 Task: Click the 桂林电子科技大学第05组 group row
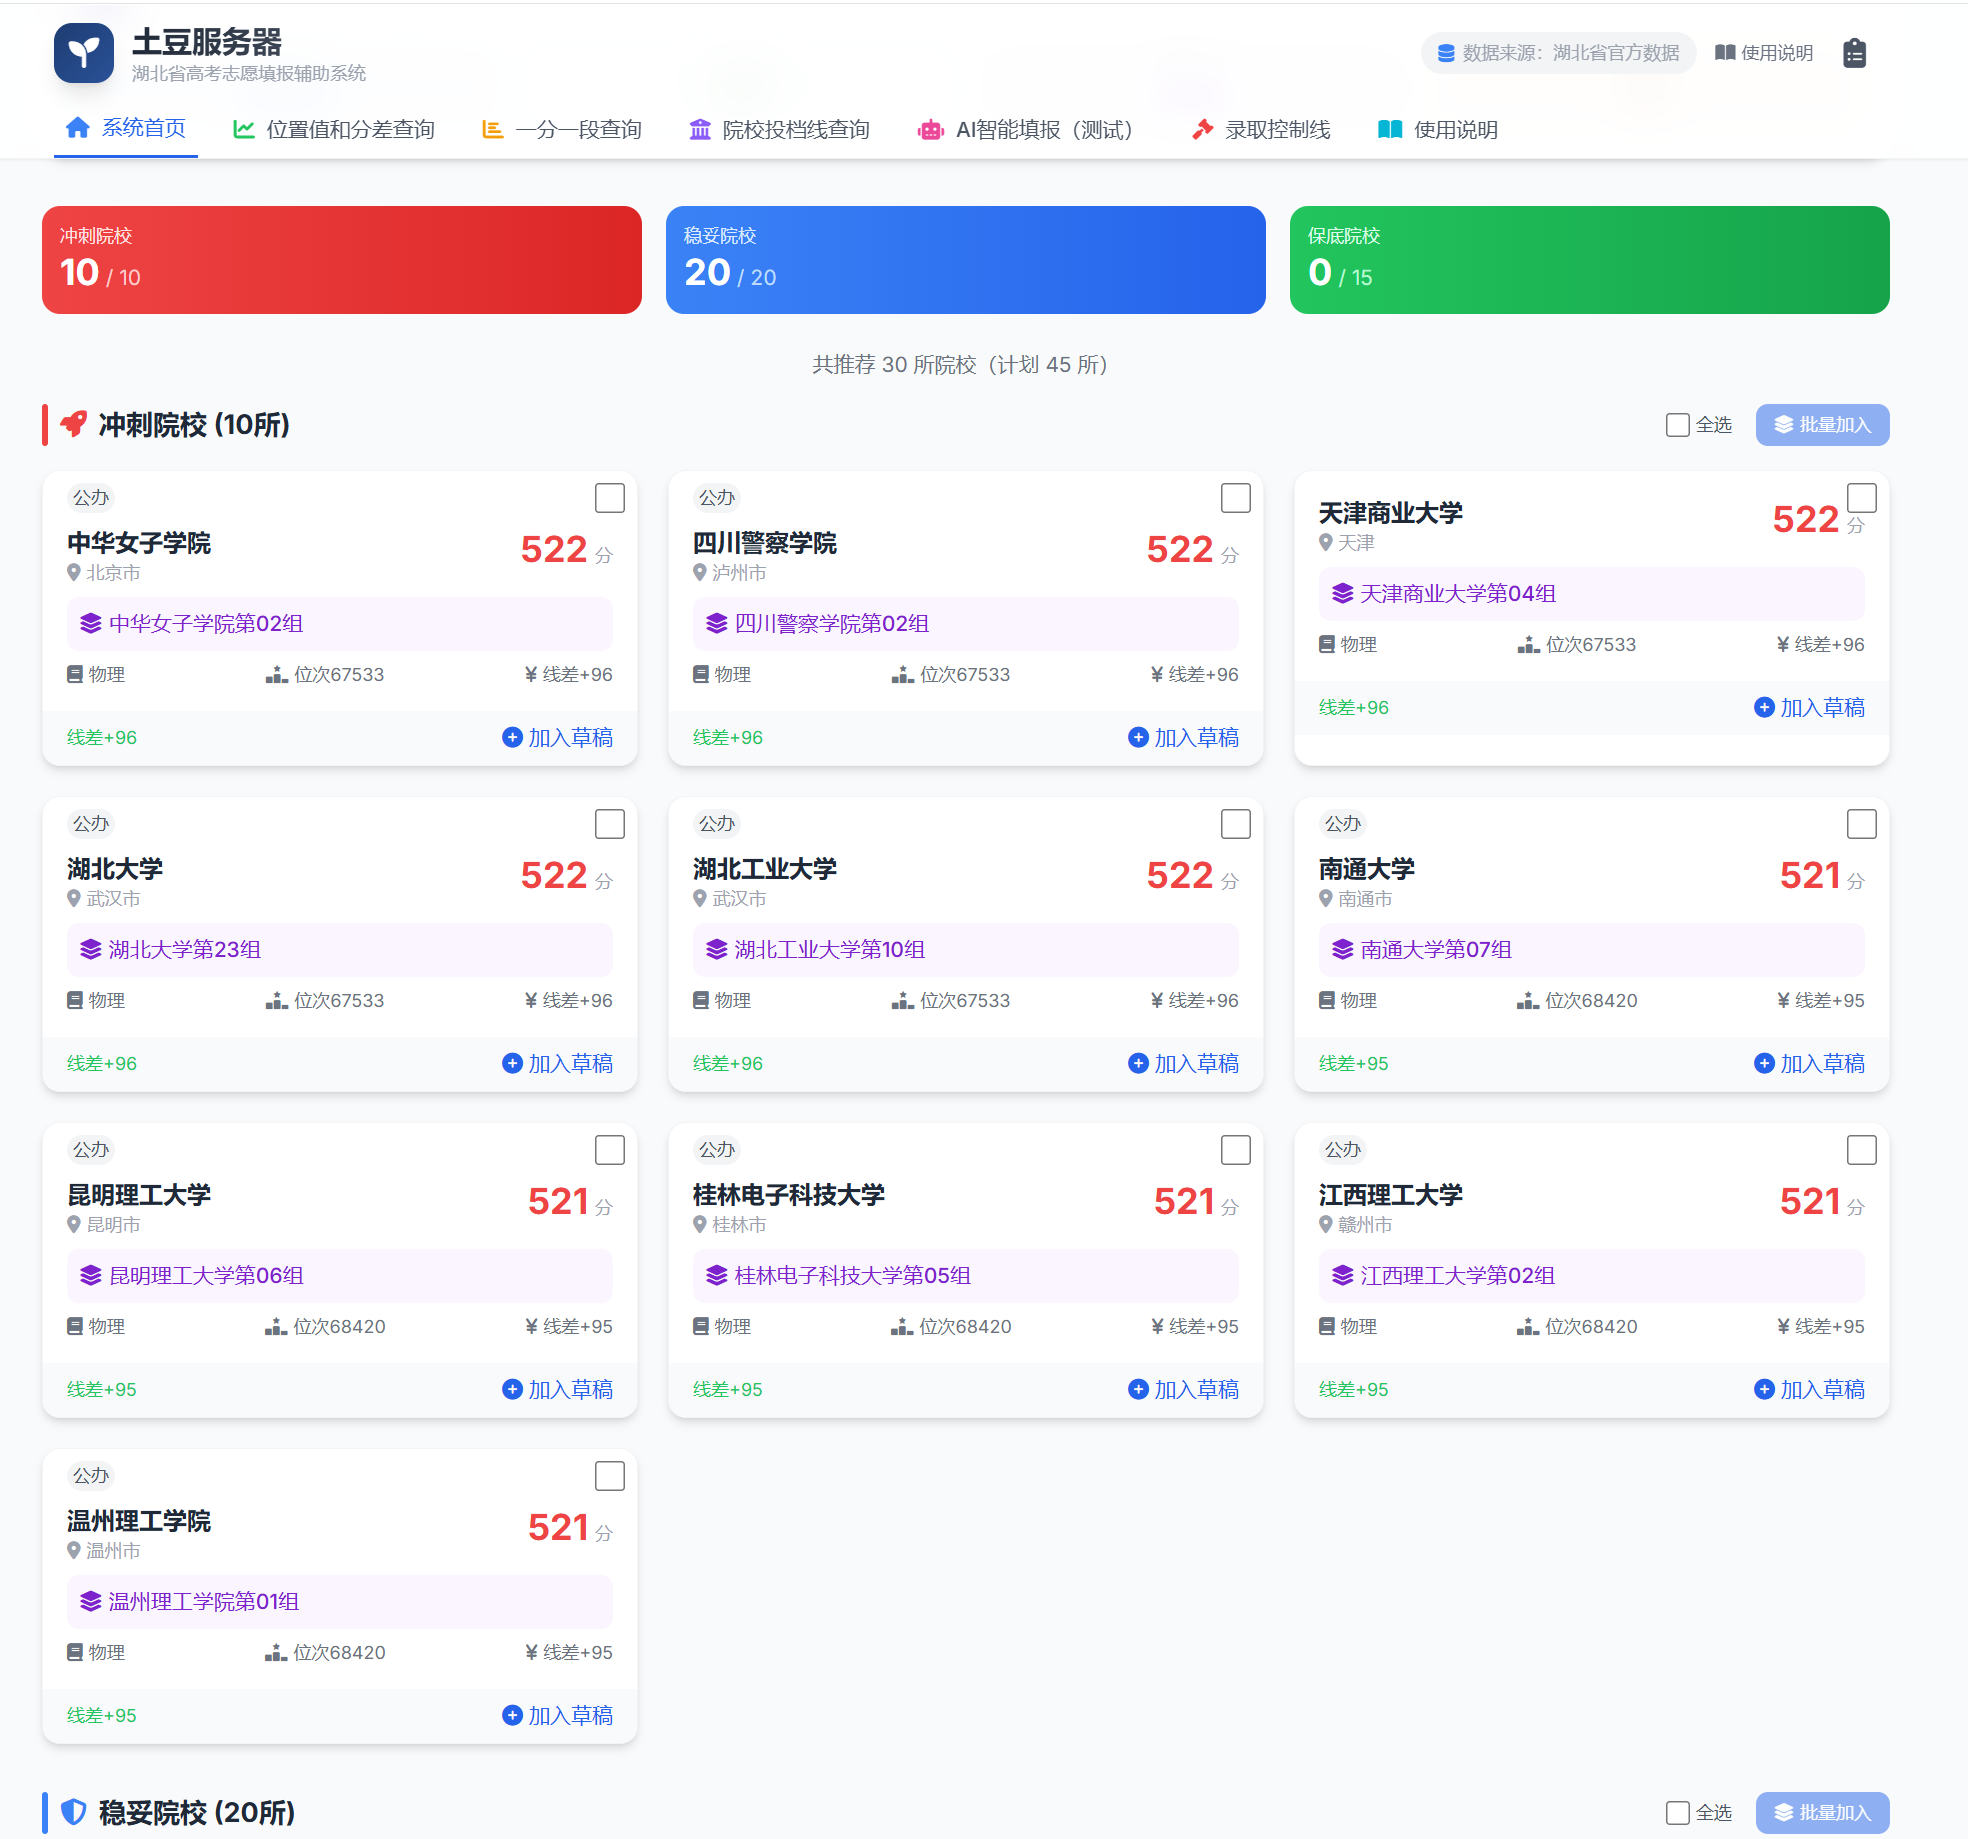[966, 1275]
